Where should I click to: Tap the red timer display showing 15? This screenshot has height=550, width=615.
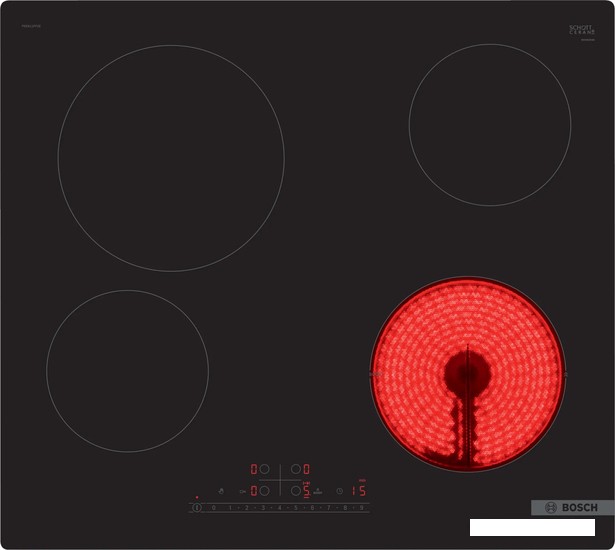click(x=357, y=491)
